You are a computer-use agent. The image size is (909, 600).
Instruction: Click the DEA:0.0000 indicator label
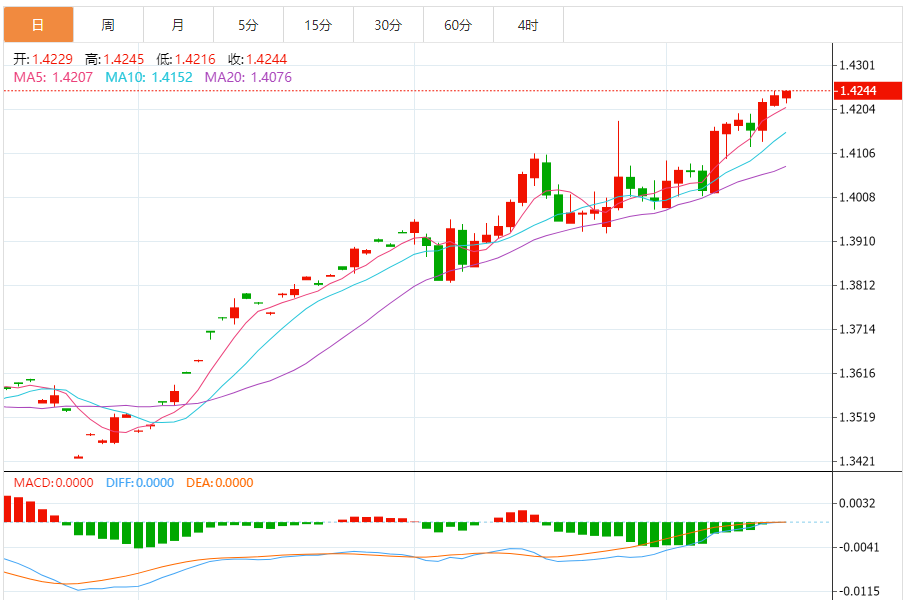pyautogui.click(x=220, y=483)
